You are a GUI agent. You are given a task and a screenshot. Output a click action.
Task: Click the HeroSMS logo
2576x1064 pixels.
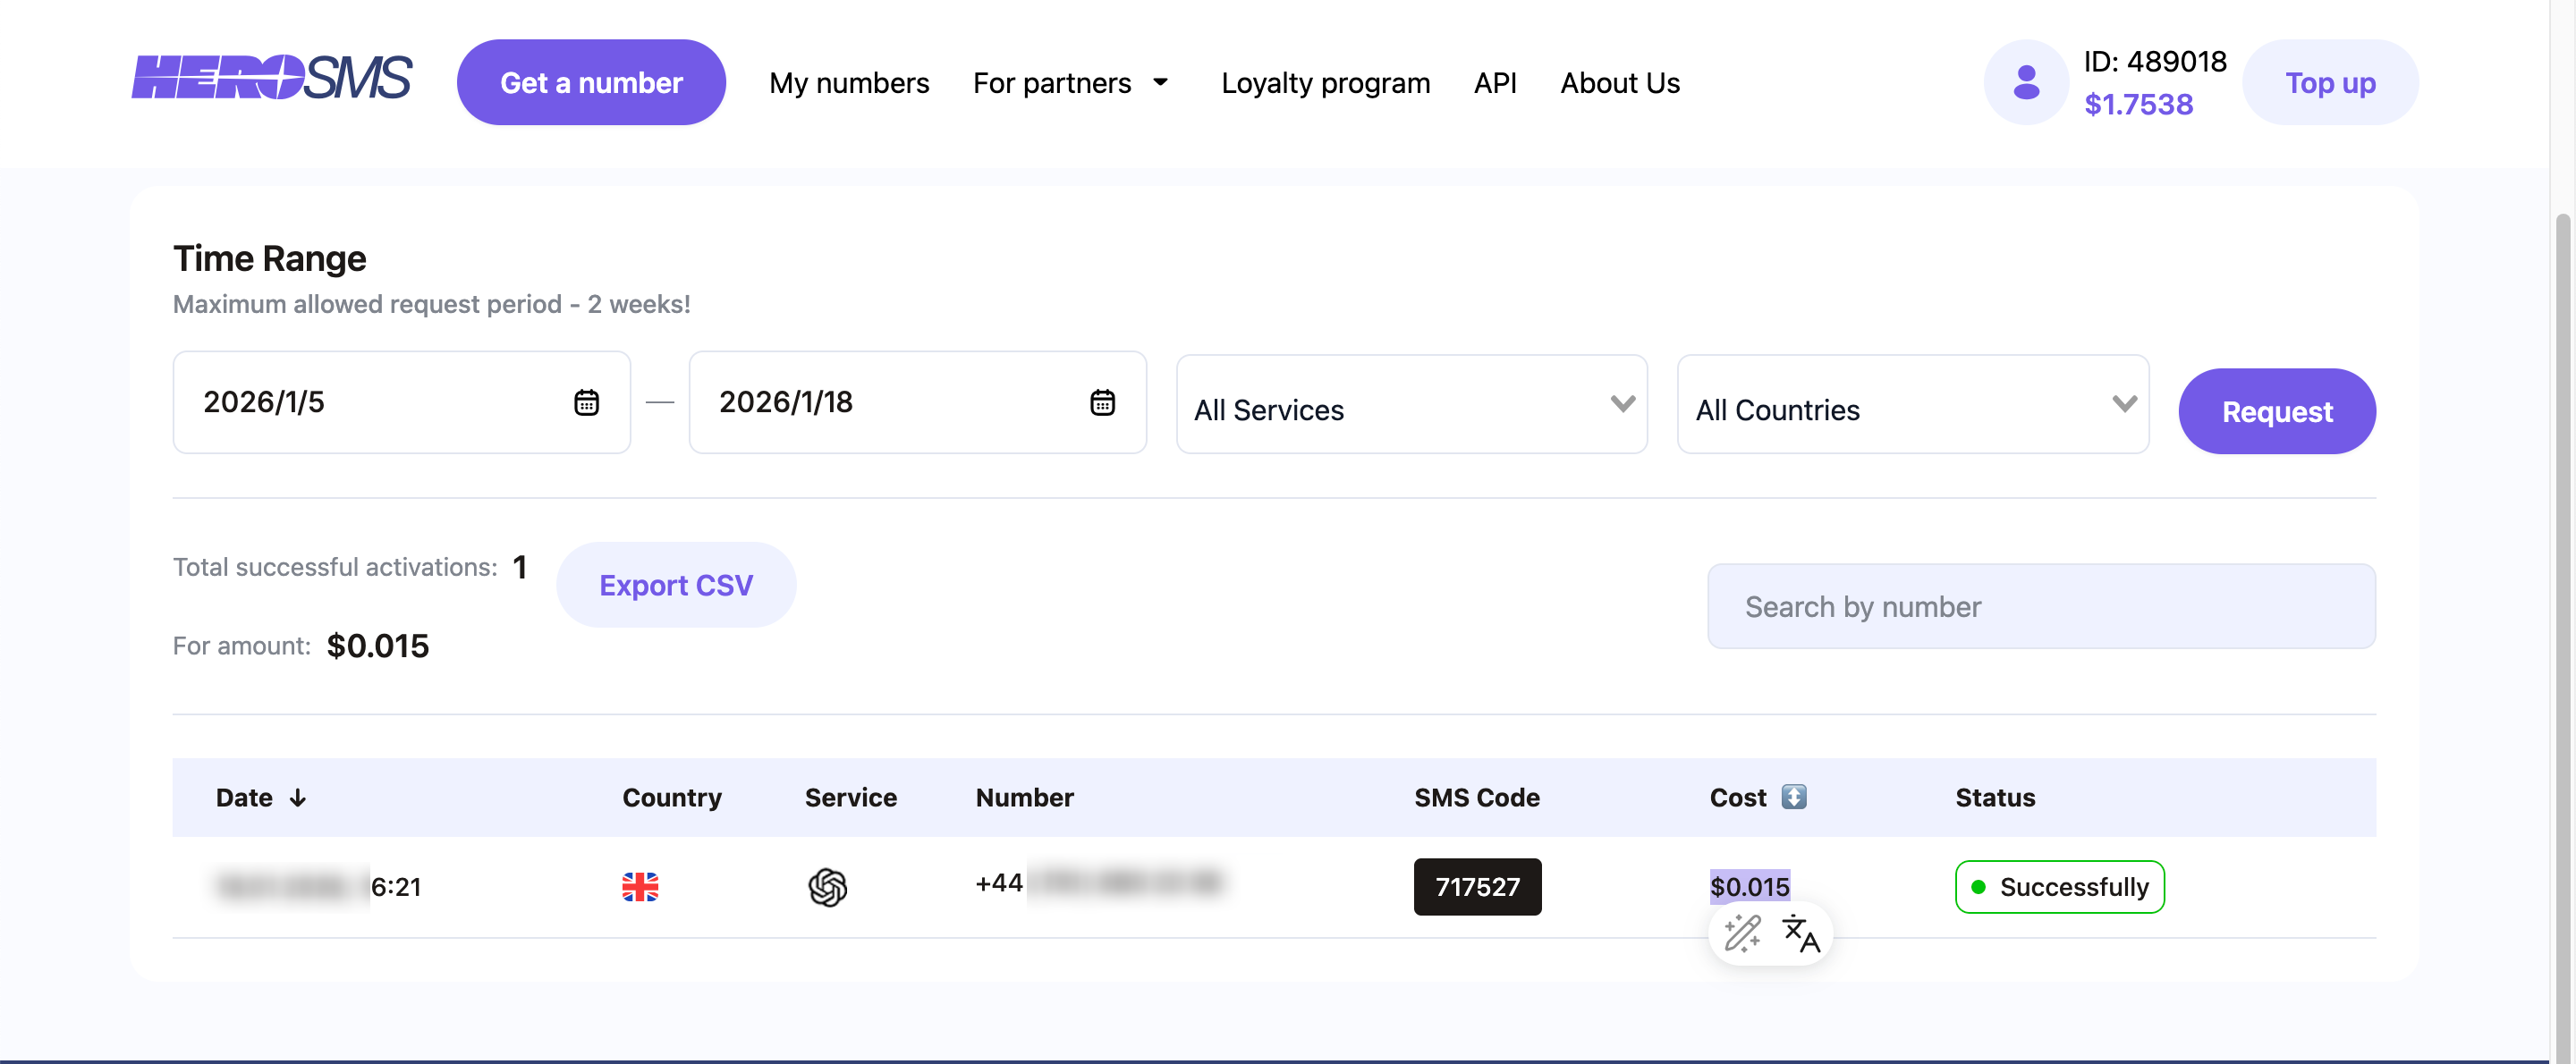pyautogui.click(x=271, y=79)
